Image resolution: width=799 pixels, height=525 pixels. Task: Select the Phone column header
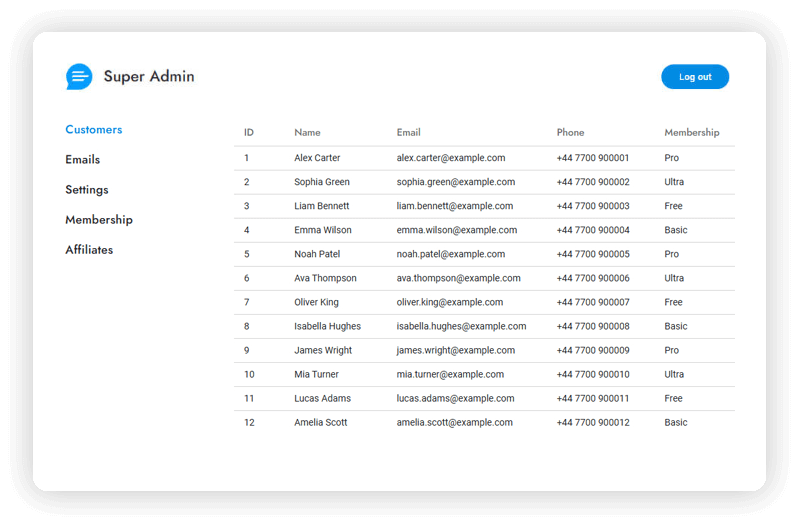[570, 133]
